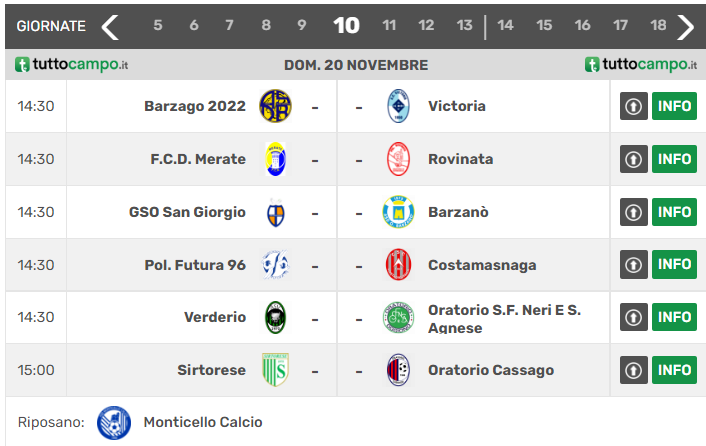
Task: Select matchday 5 tab
Action: (158, 26)
